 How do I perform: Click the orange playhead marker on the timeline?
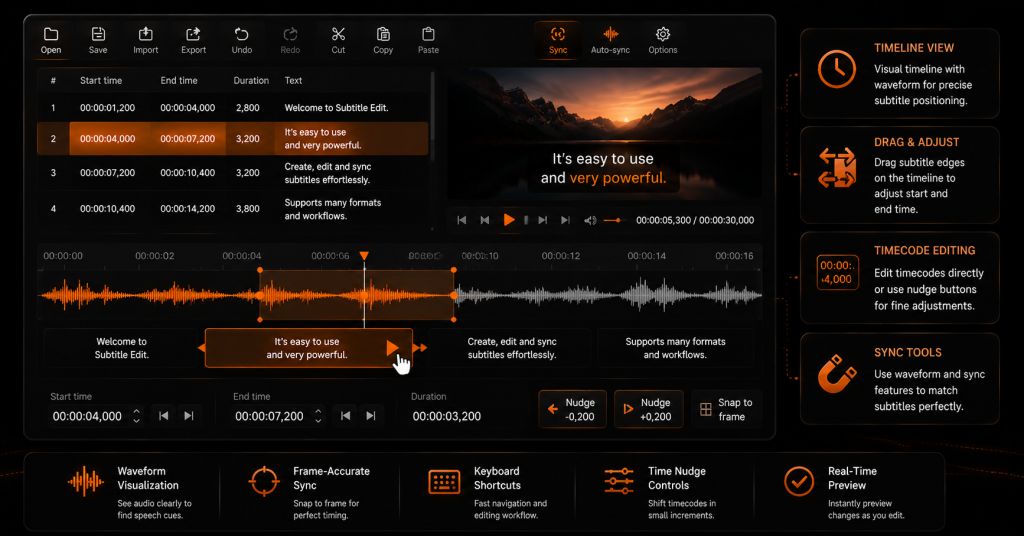[x=364, y=256]
